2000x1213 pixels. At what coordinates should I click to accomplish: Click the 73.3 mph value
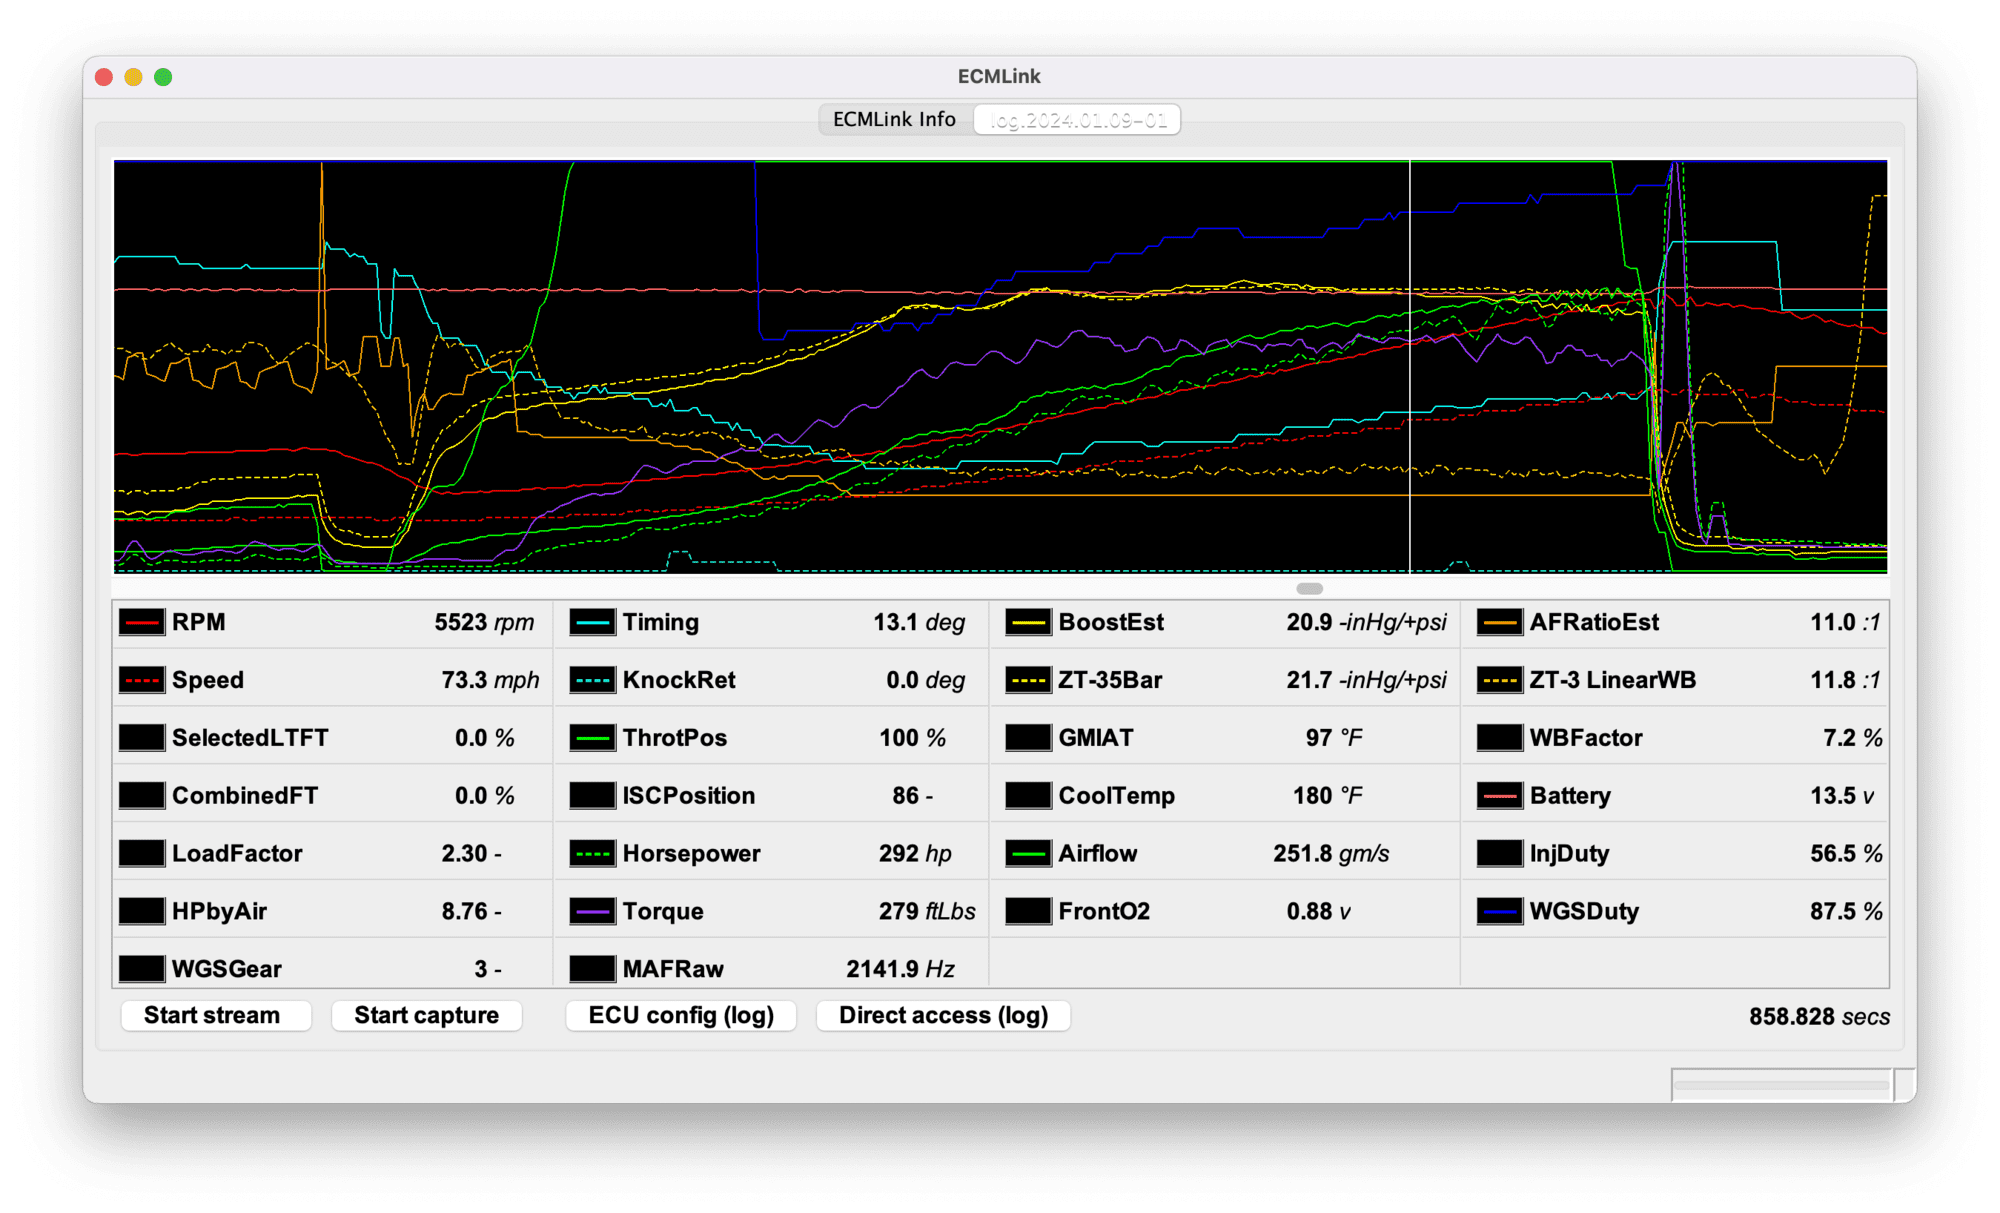[x=490, y=680]
